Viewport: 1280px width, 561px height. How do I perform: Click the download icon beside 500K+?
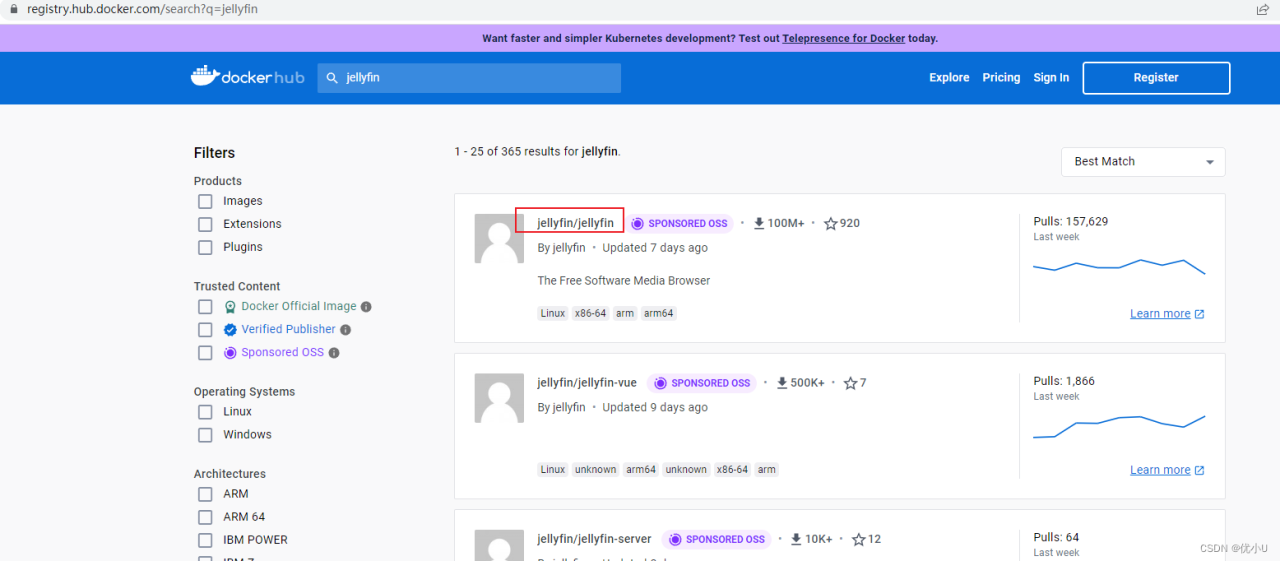coord(782,383)
